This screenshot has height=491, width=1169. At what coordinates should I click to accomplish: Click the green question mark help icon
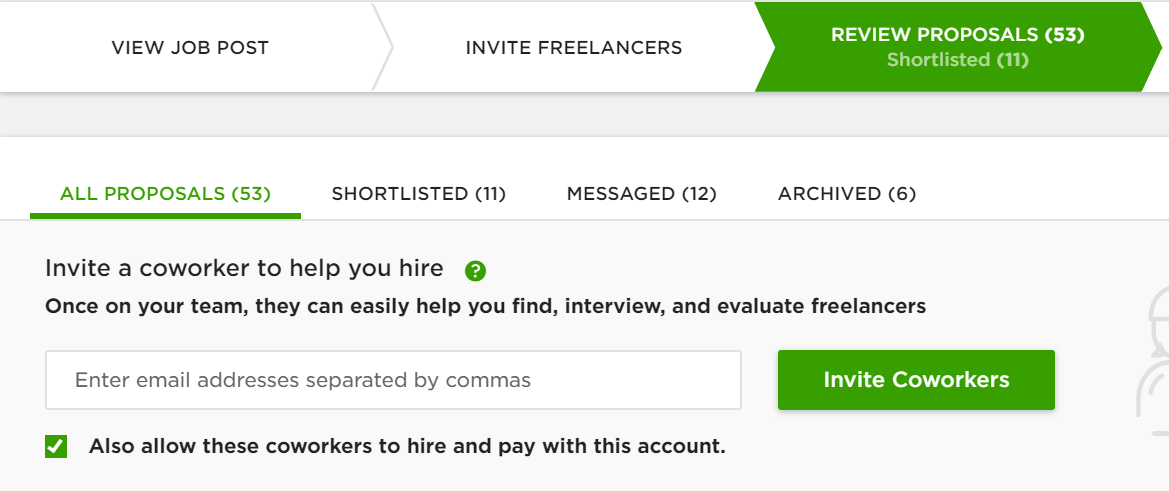(x=475, y=270)
